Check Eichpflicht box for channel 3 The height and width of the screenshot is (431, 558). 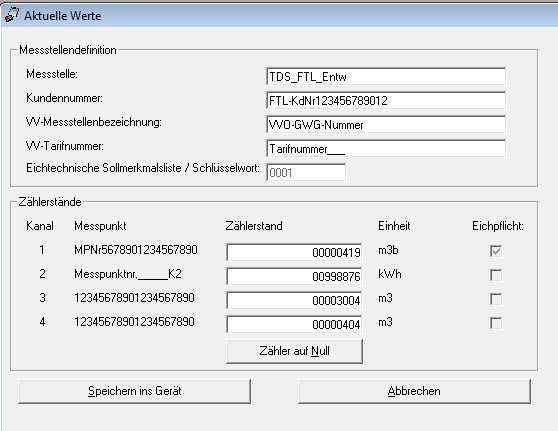pos(496,299)
